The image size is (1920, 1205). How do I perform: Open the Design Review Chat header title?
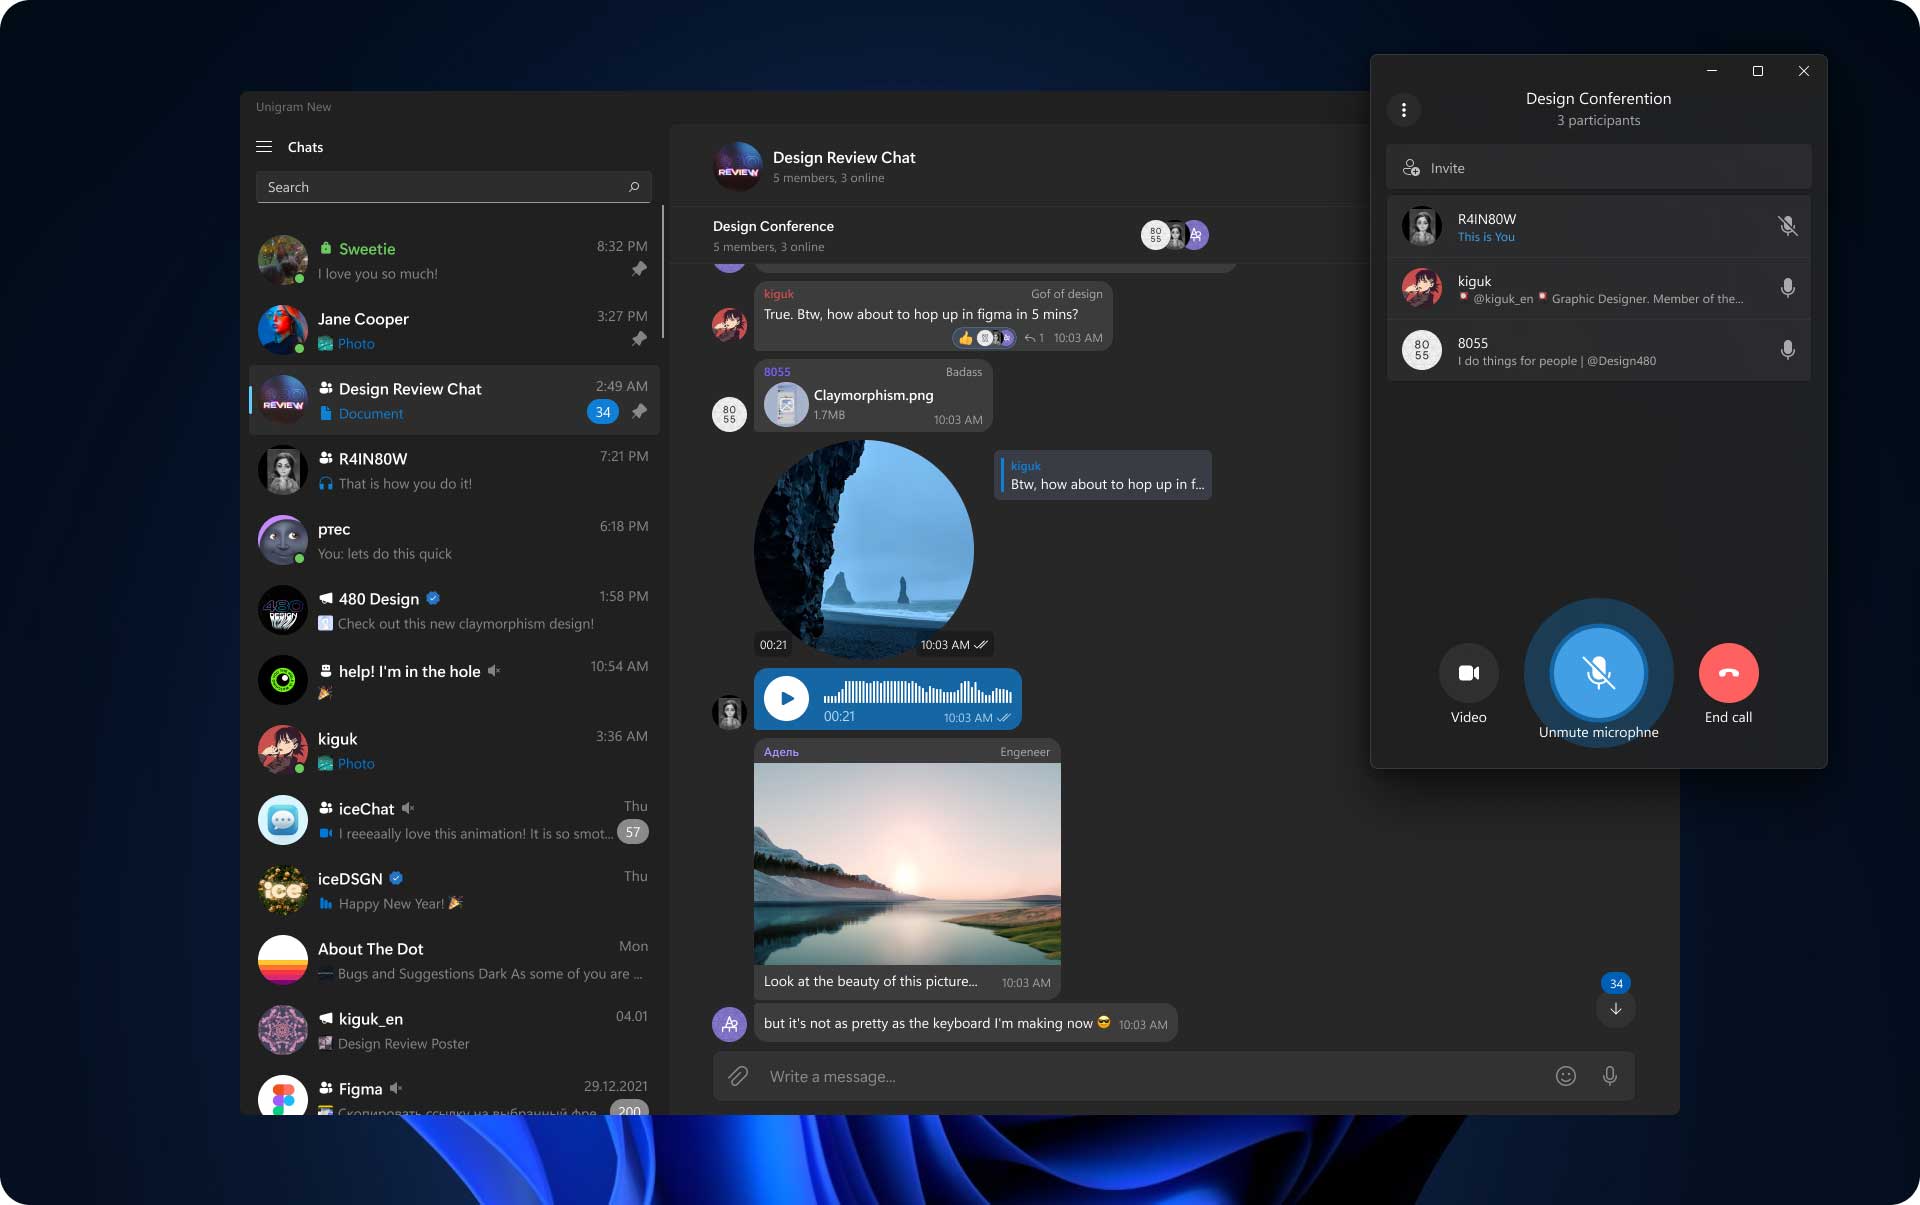[x=844, y=157]
